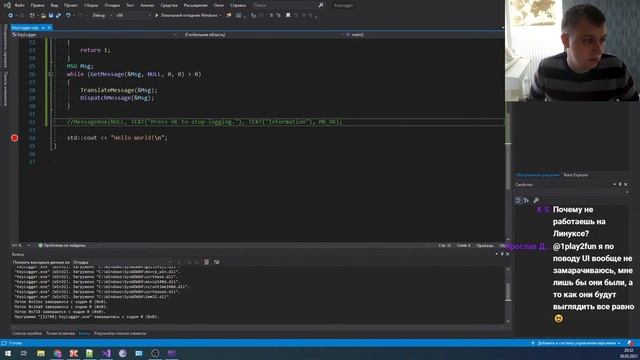Click the navigate backward toolbar icon
This screenshot has height=360, width=640.
pos(11,16)
